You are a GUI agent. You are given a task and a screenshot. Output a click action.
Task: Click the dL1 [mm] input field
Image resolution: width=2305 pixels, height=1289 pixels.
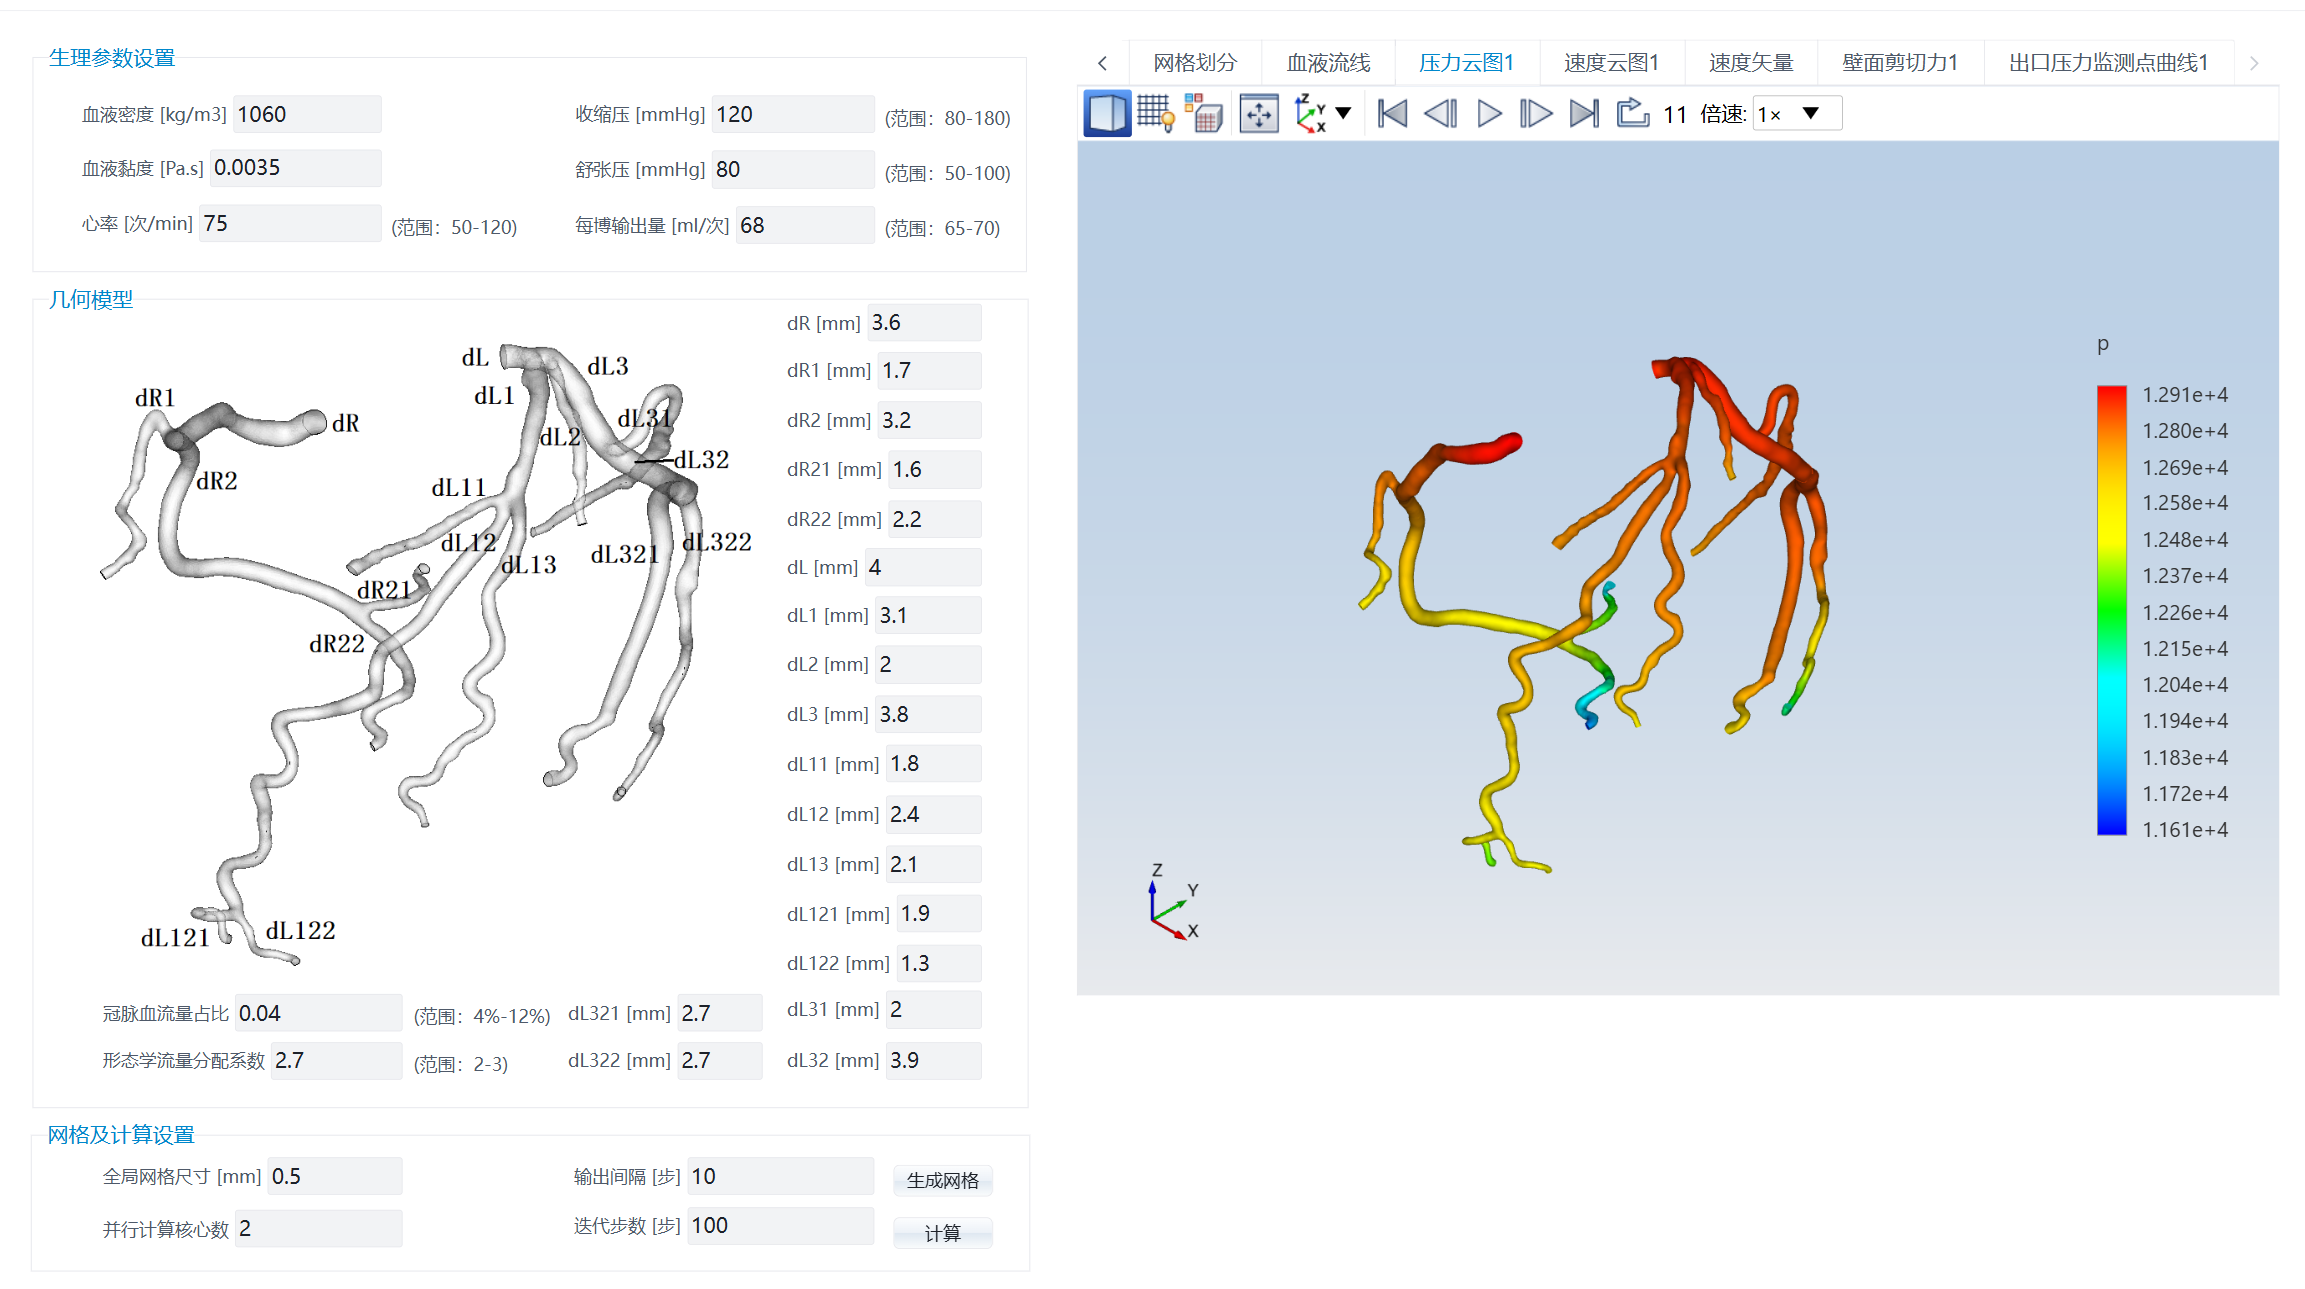coord(928,616)
